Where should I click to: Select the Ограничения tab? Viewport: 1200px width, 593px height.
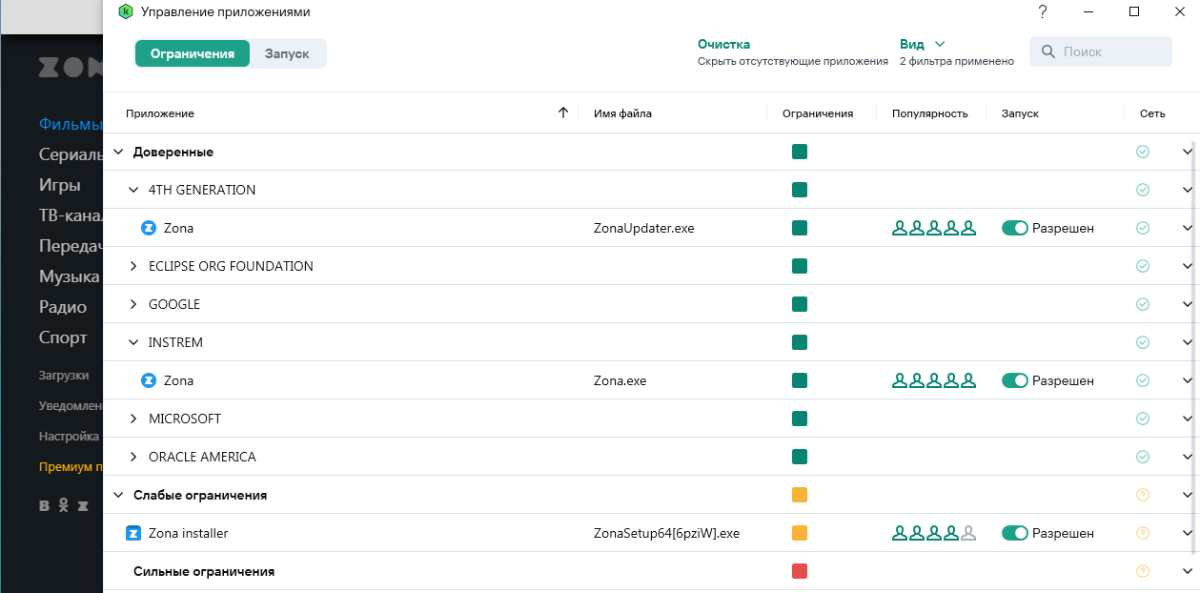coord(192,54)
